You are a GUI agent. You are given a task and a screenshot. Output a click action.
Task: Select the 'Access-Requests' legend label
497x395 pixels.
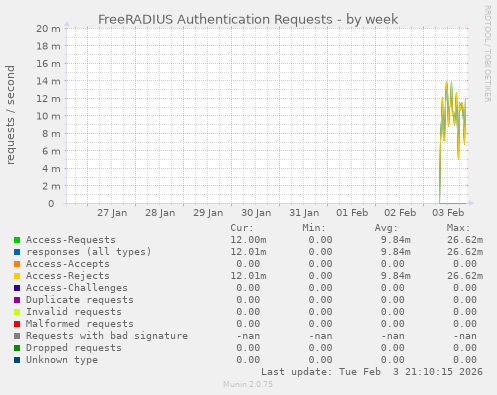click(x=71, y=240)
